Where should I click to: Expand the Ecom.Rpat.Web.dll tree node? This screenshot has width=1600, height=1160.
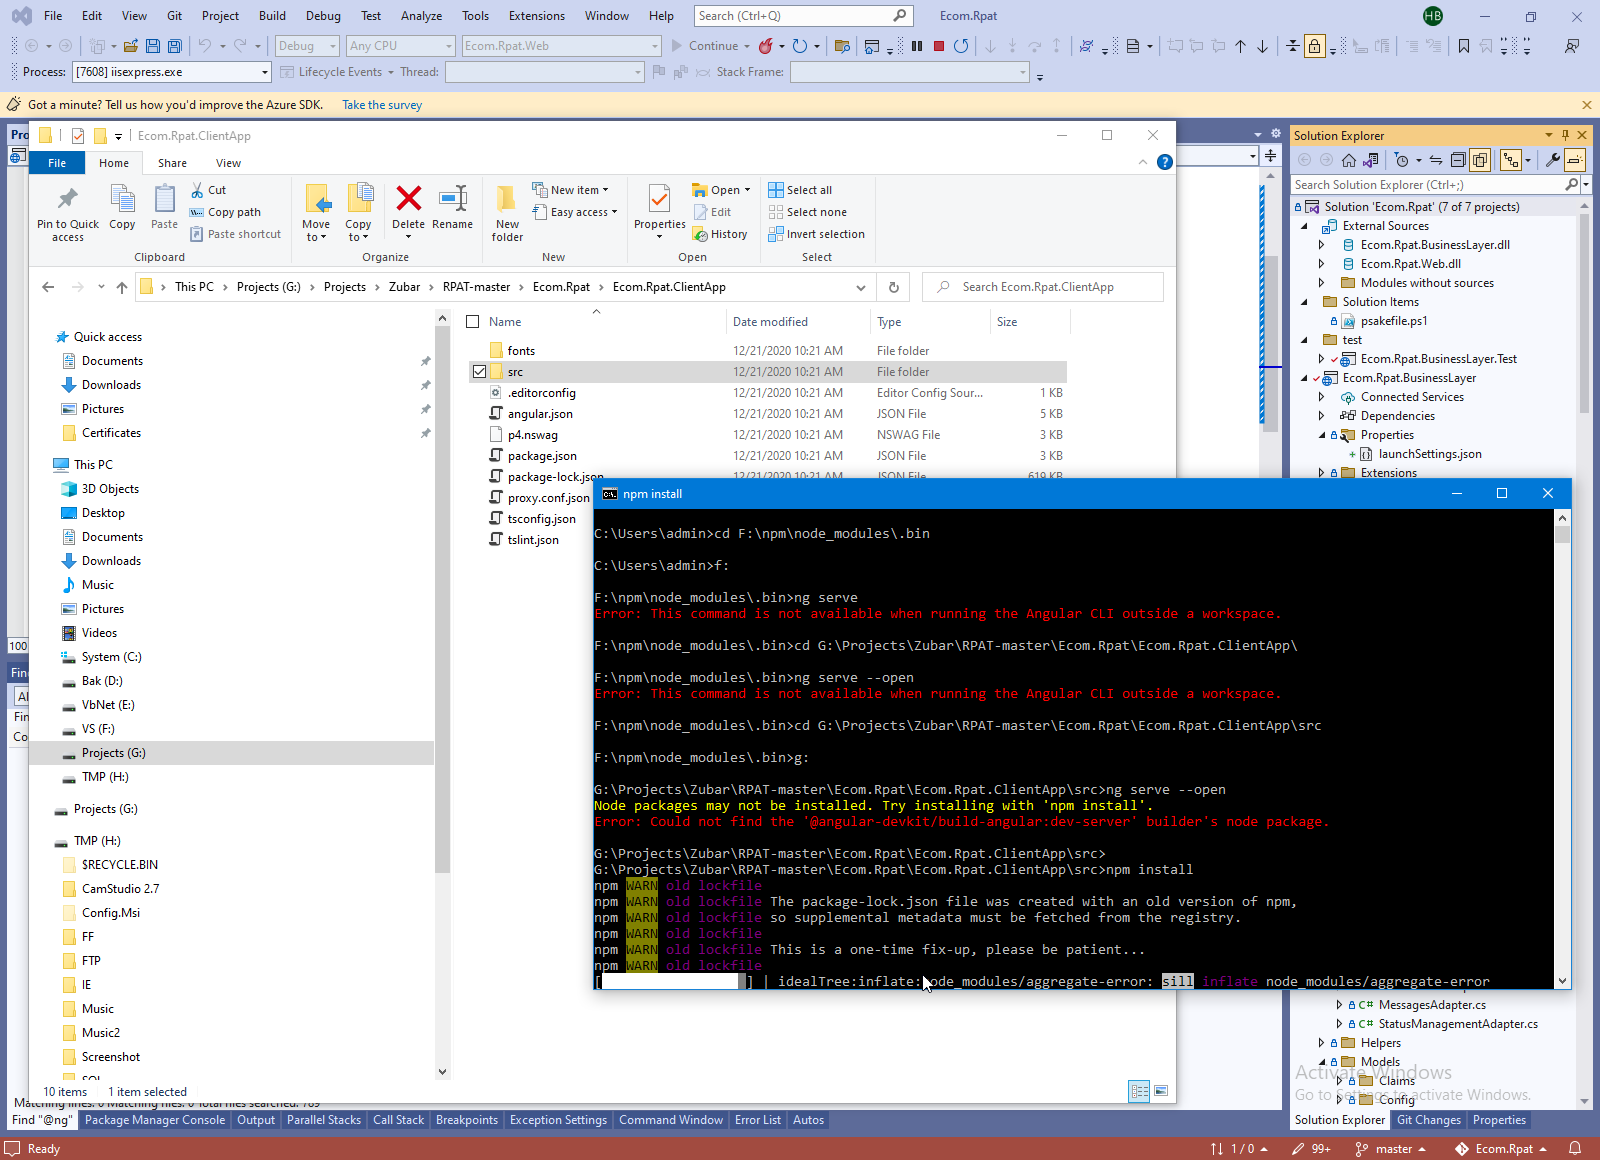[1322, 264]
